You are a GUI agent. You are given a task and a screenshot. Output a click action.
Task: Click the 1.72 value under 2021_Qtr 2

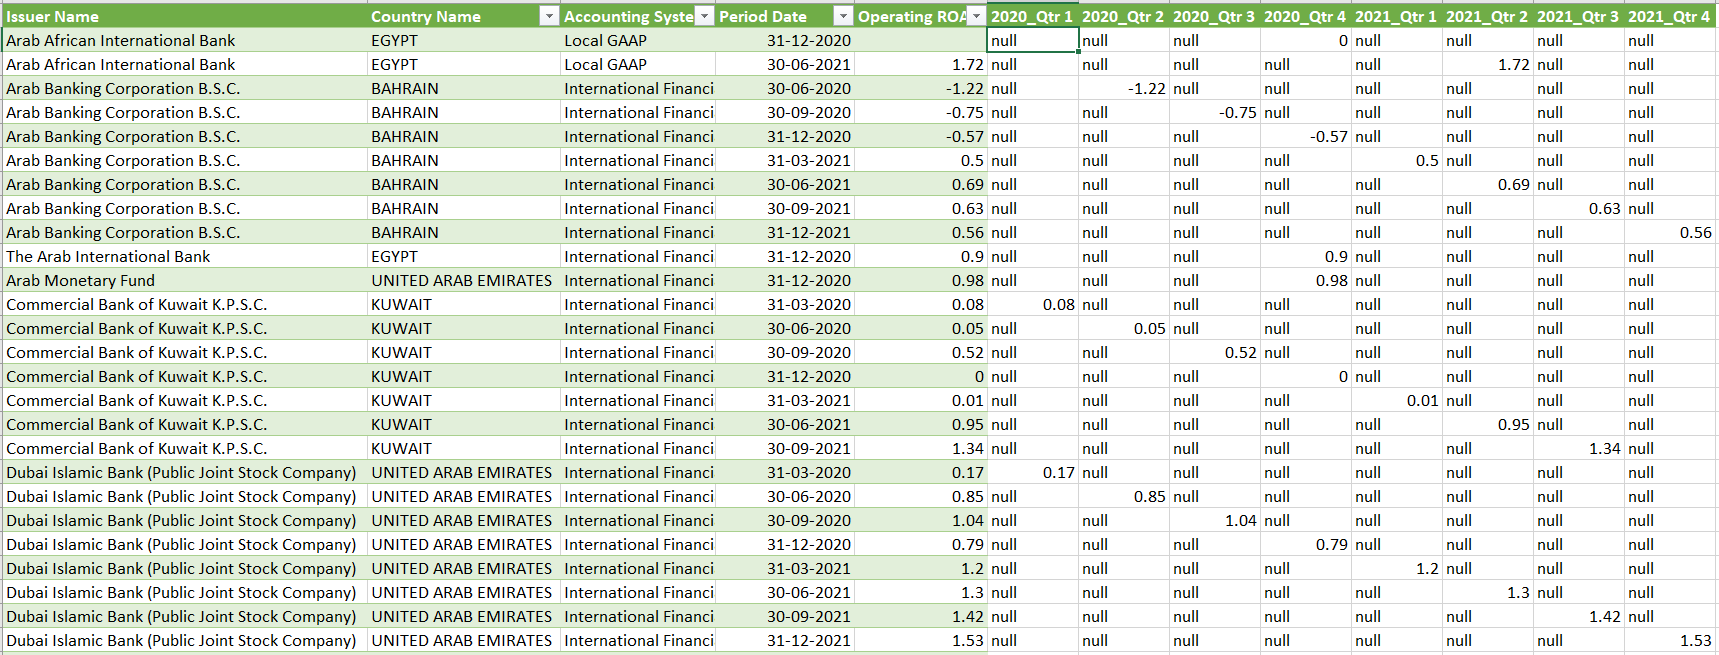(1488, 64)
